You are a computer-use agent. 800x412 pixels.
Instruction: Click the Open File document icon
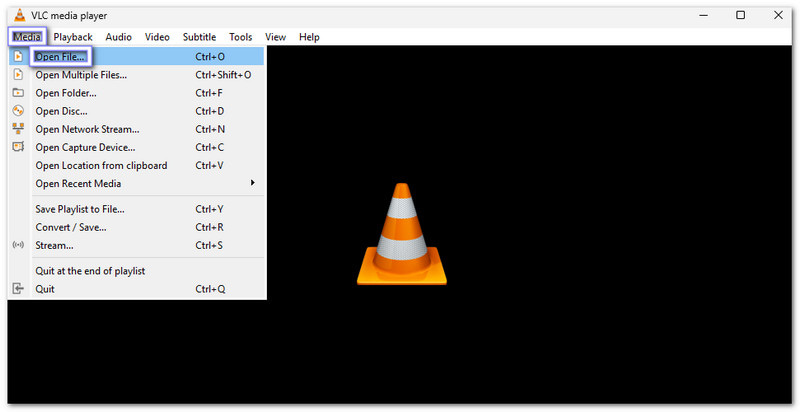click(18, 57)
